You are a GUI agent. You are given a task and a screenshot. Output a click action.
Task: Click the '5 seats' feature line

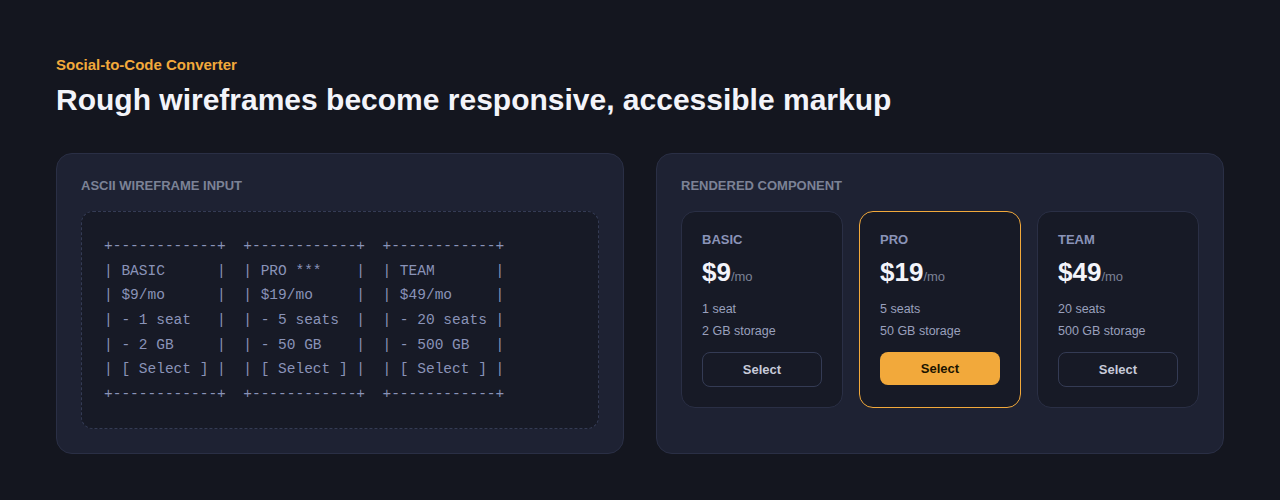[900, 309]
